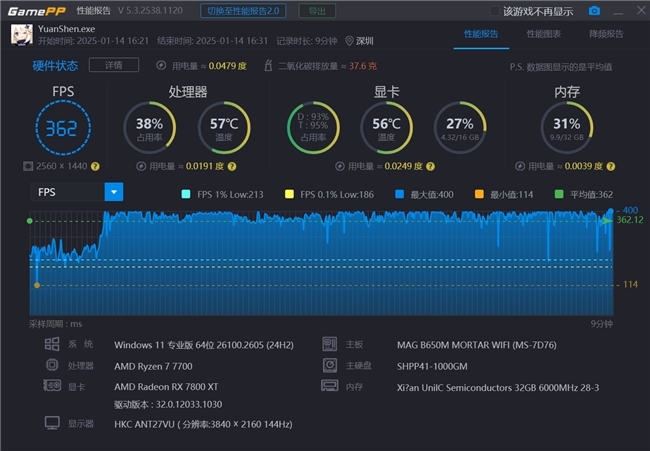Click help icon next to 0.0191 度
Viewport: 650px width, 451px height.
pyautogui.click(x=232, y=166)
